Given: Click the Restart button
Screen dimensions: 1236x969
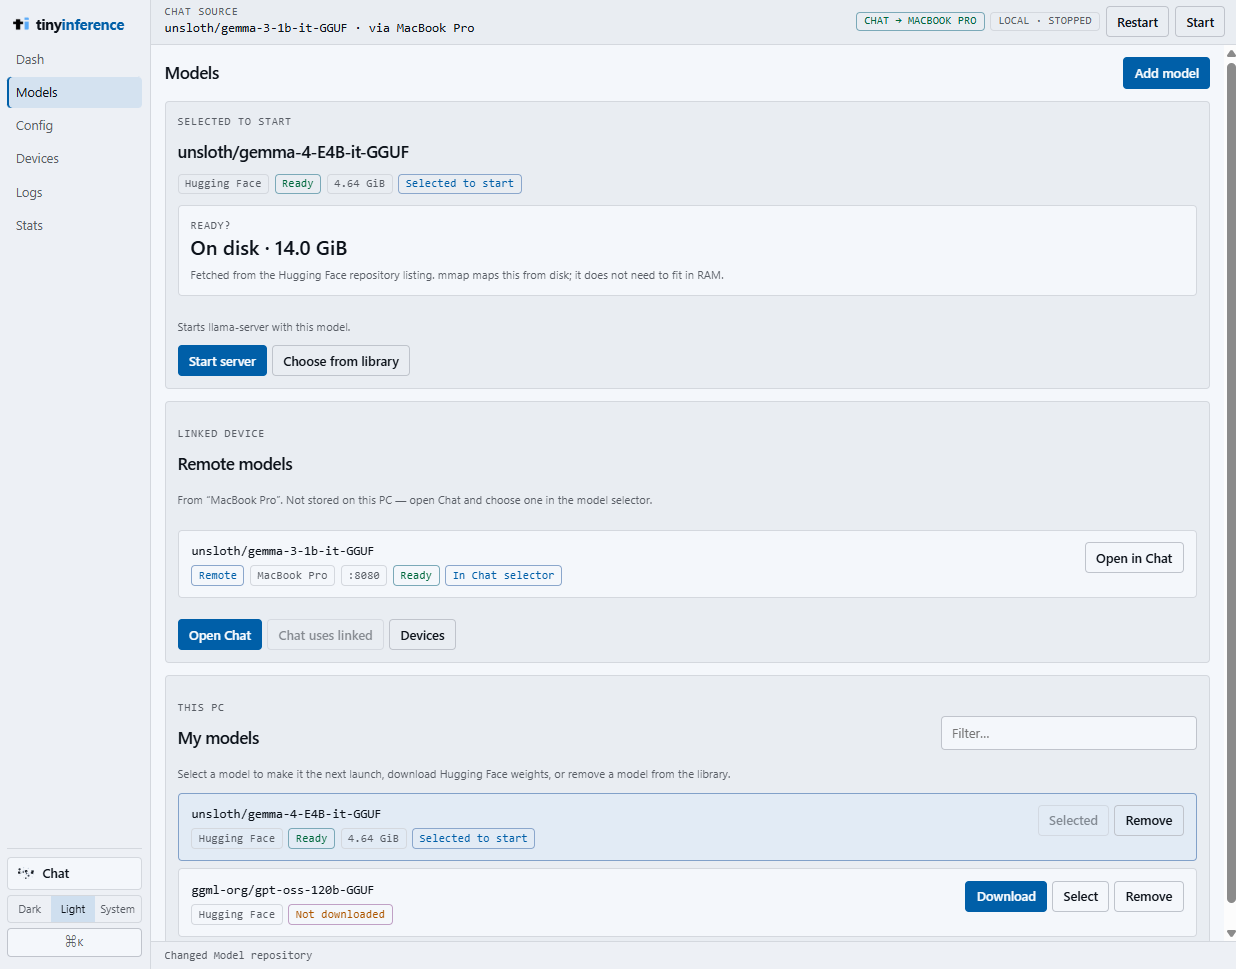Looking at the screenshot, I should tap(1137, 22).
